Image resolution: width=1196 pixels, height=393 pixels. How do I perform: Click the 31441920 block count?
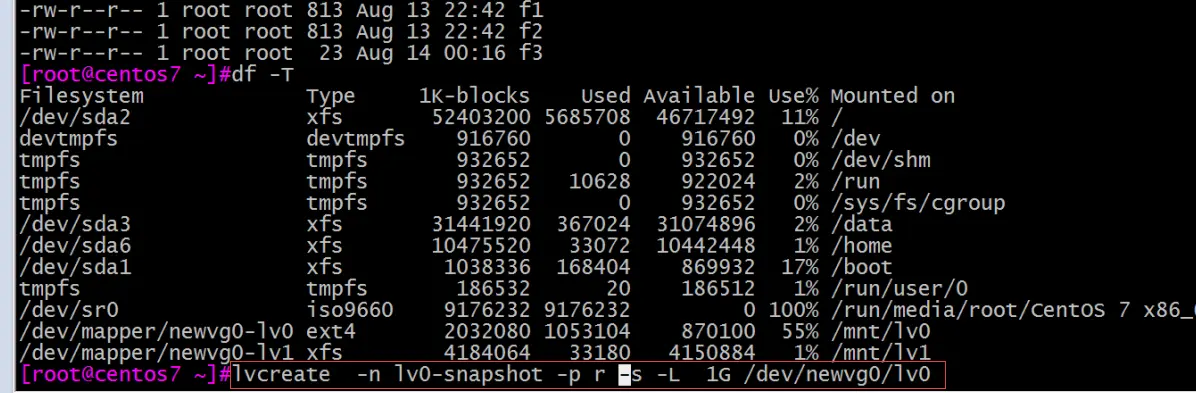(480, 224)
